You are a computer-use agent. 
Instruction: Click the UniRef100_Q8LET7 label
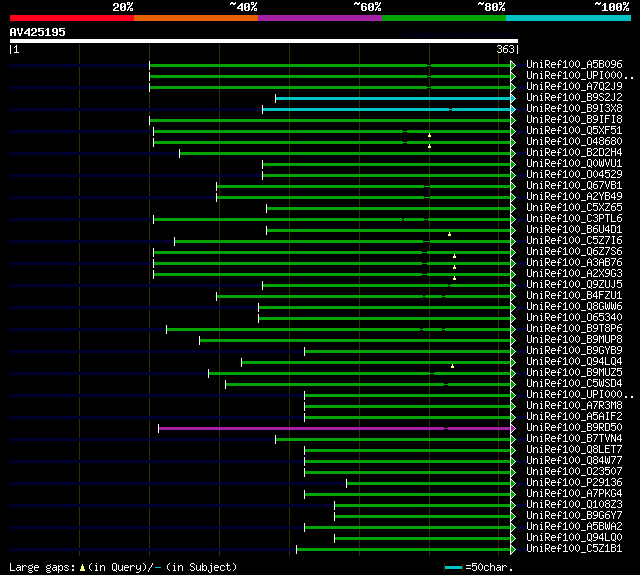(x=574, y=450)
